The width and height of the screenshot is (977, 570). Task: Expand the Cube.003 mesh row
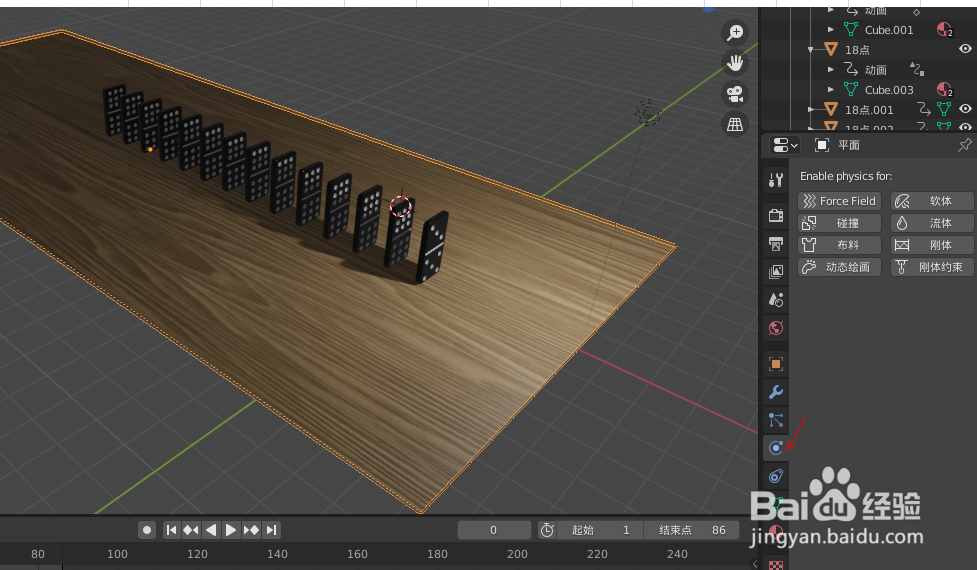point(831,89)
